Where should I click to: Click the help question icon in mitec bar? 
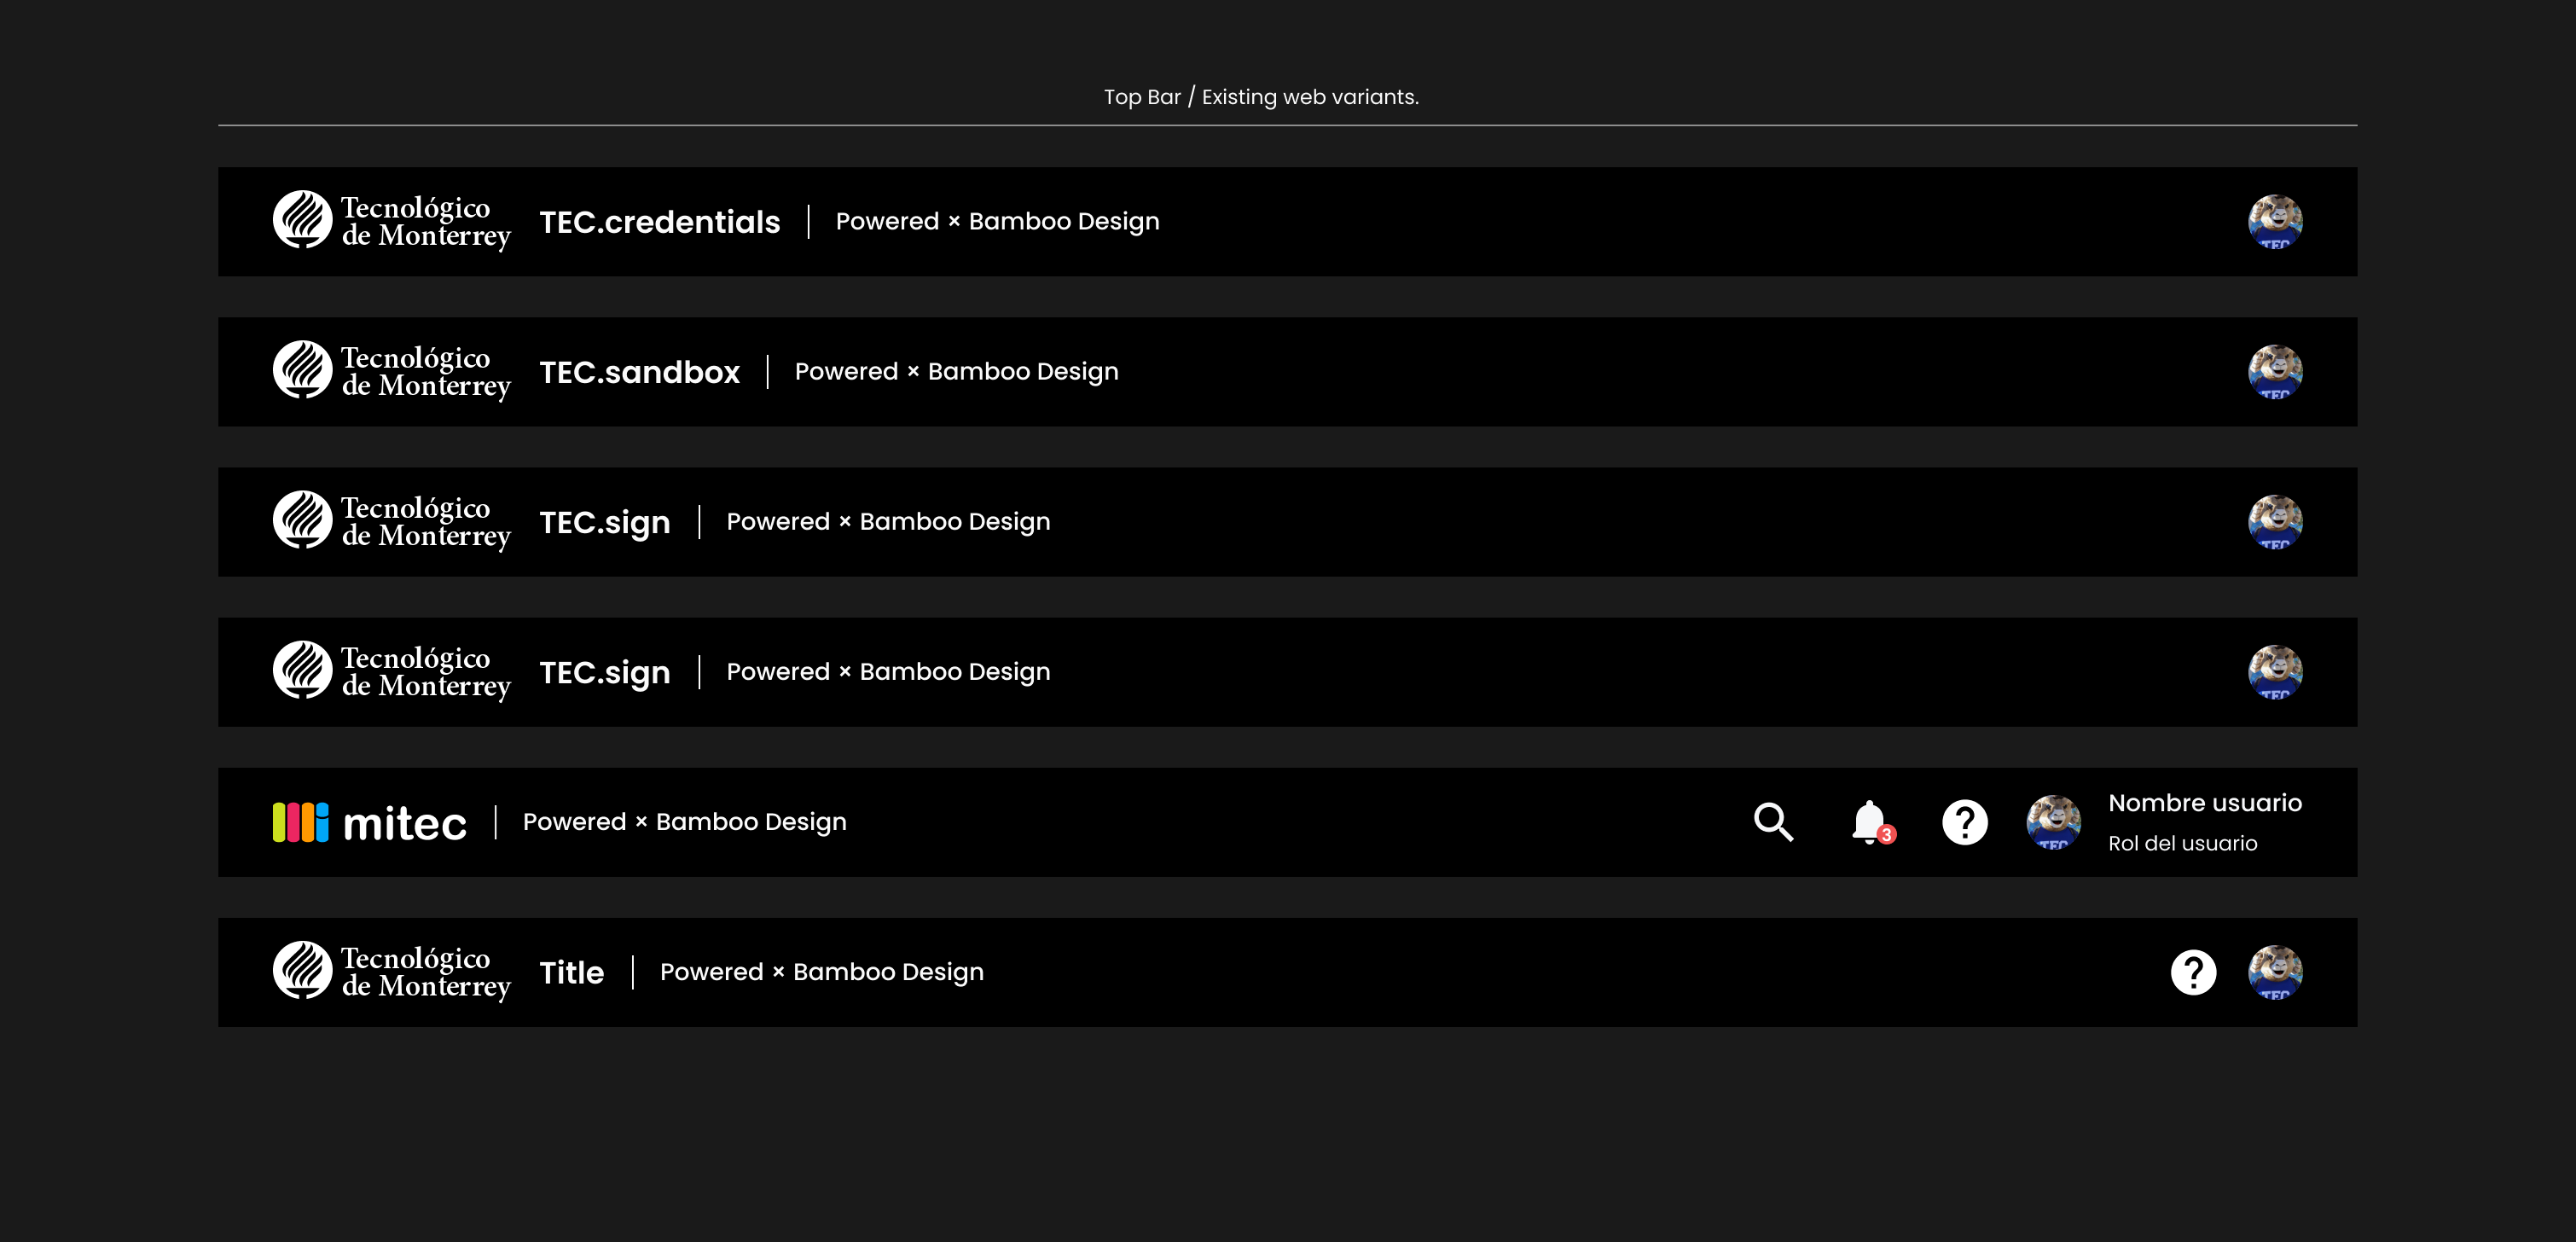(x=1964, y=822)
